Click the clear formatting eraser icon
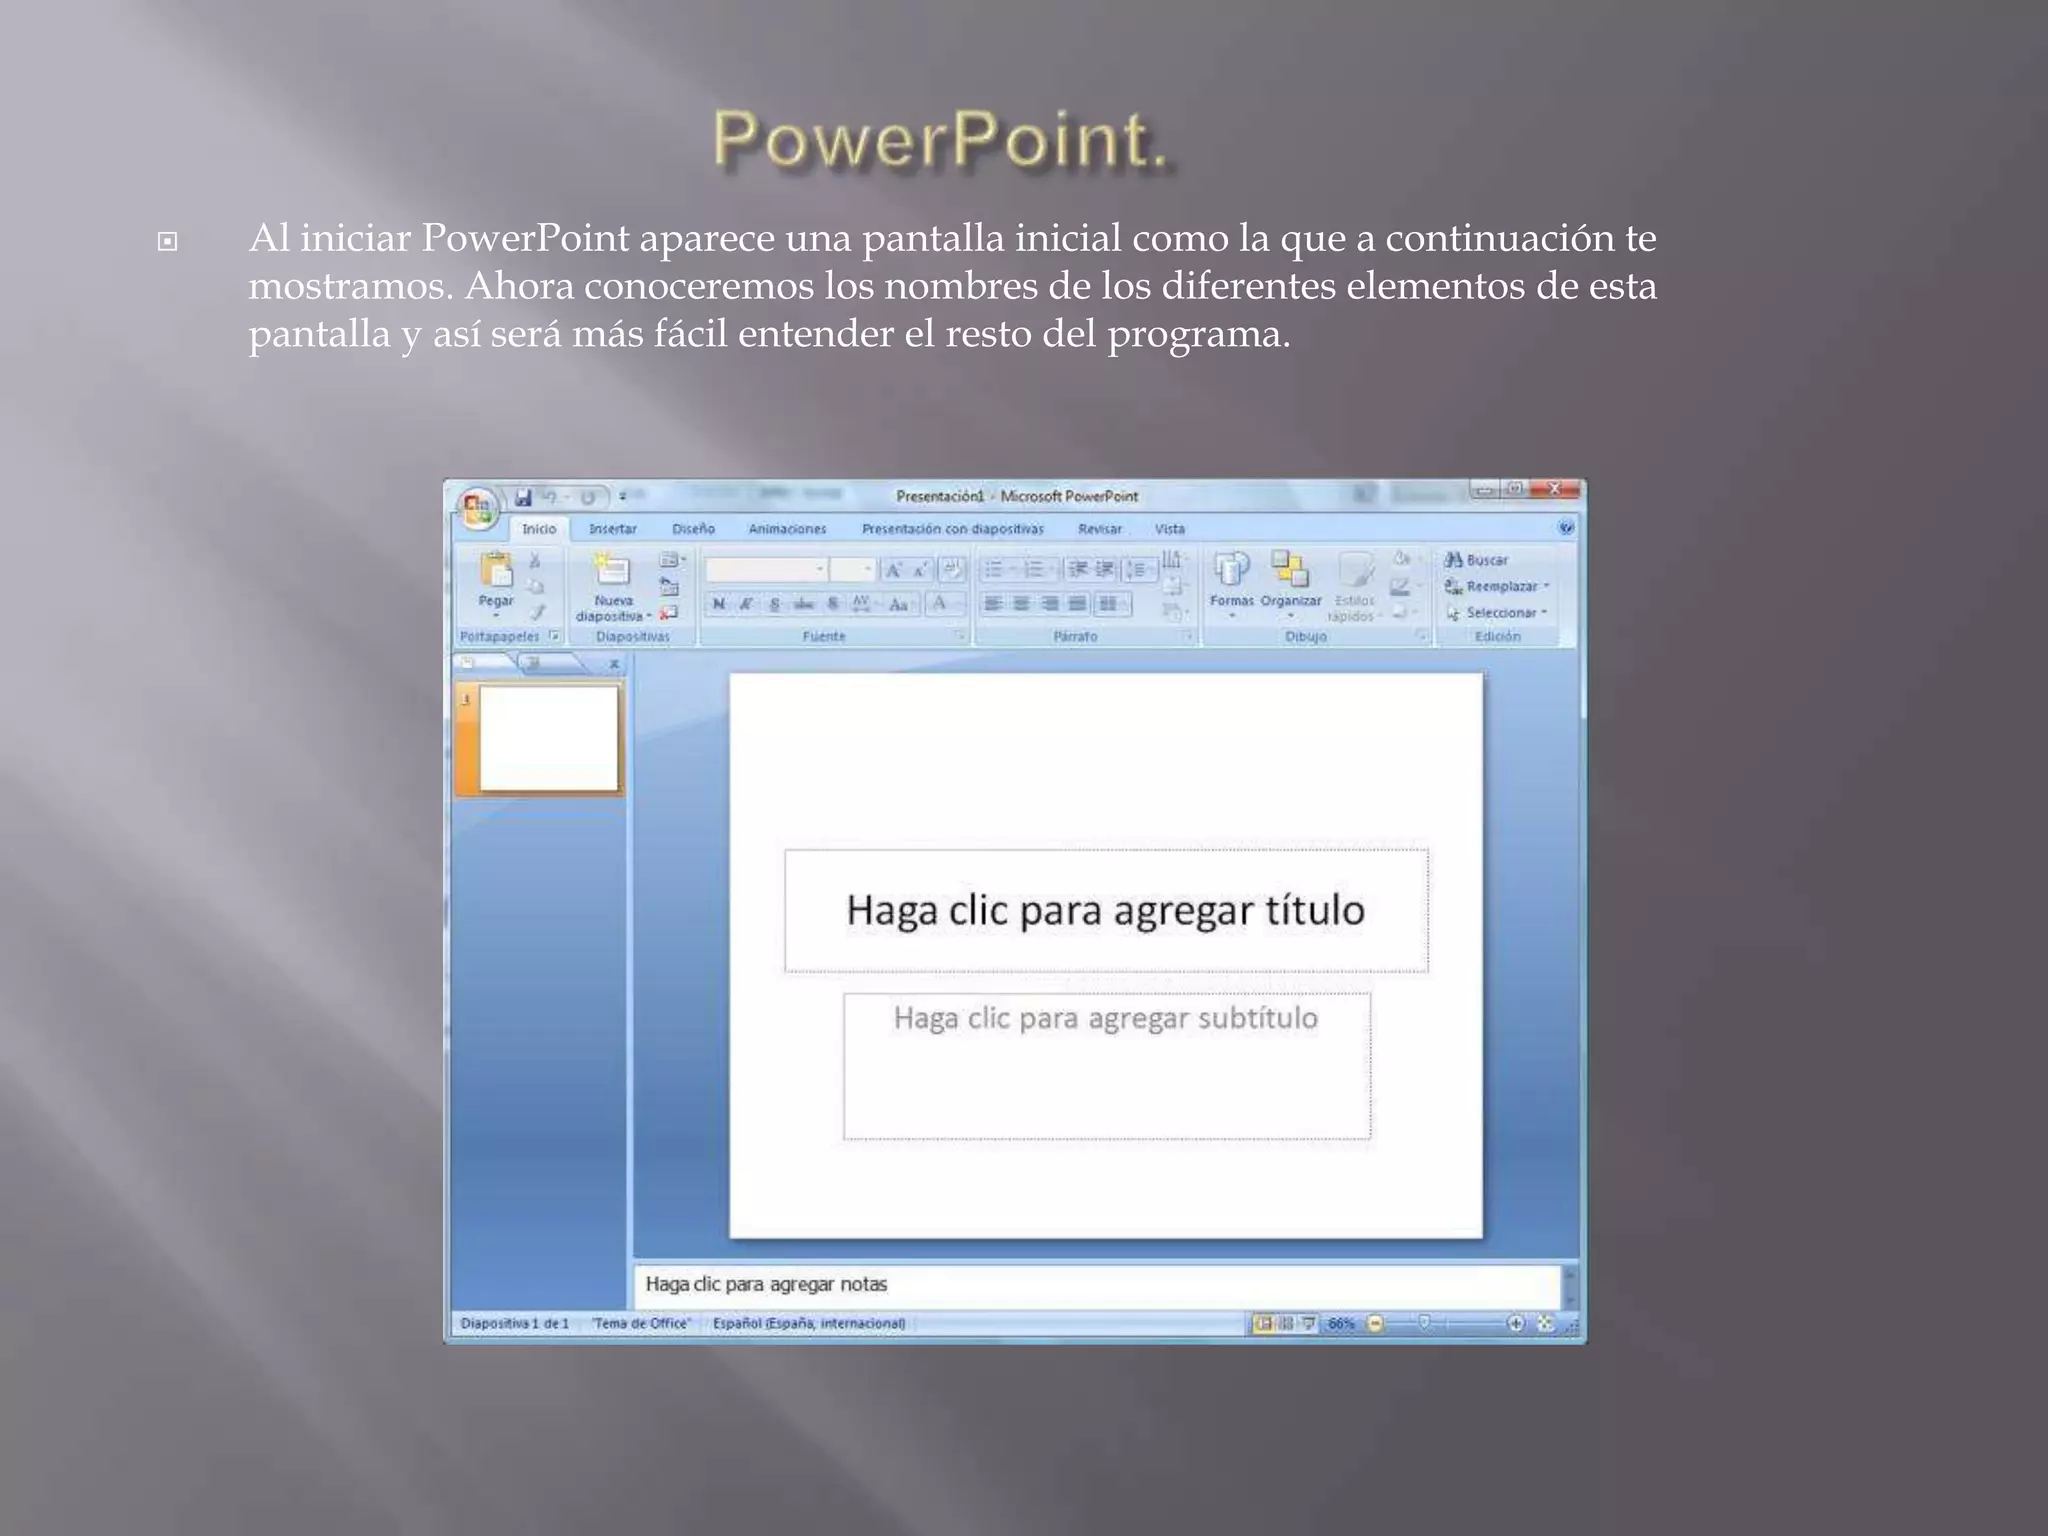The image size is (2048, 1536). click(x=953, y=570)
